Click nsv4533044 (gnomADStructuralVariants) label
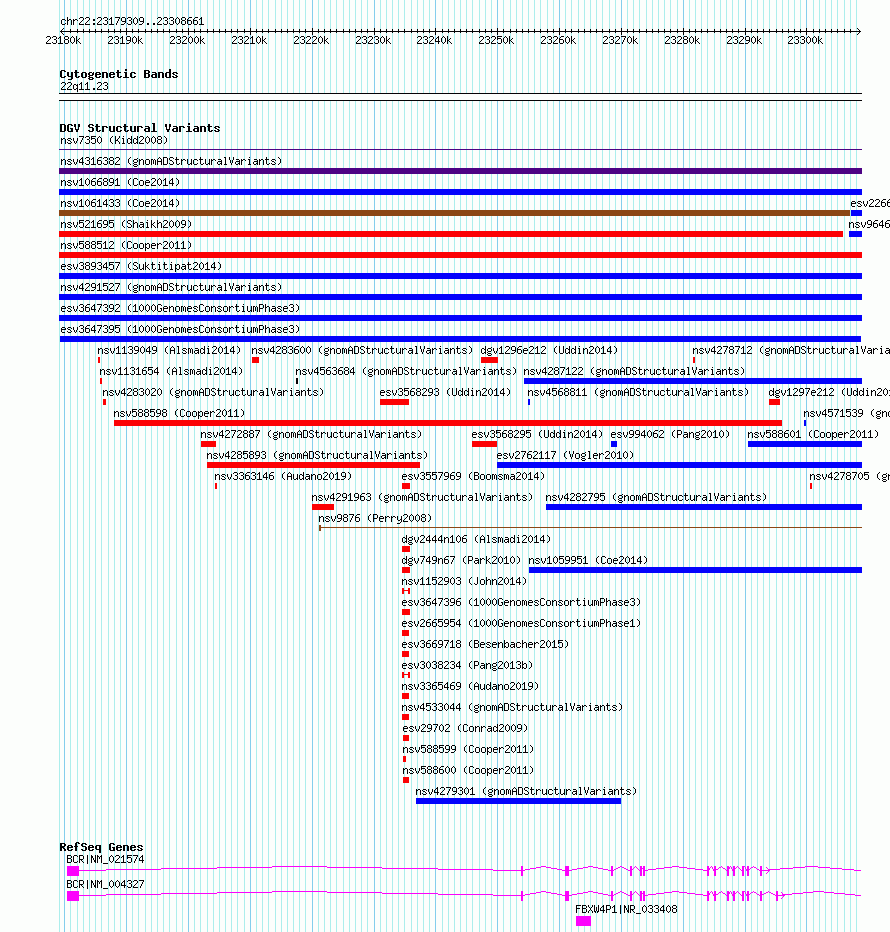890x932 pixels. 512,707
